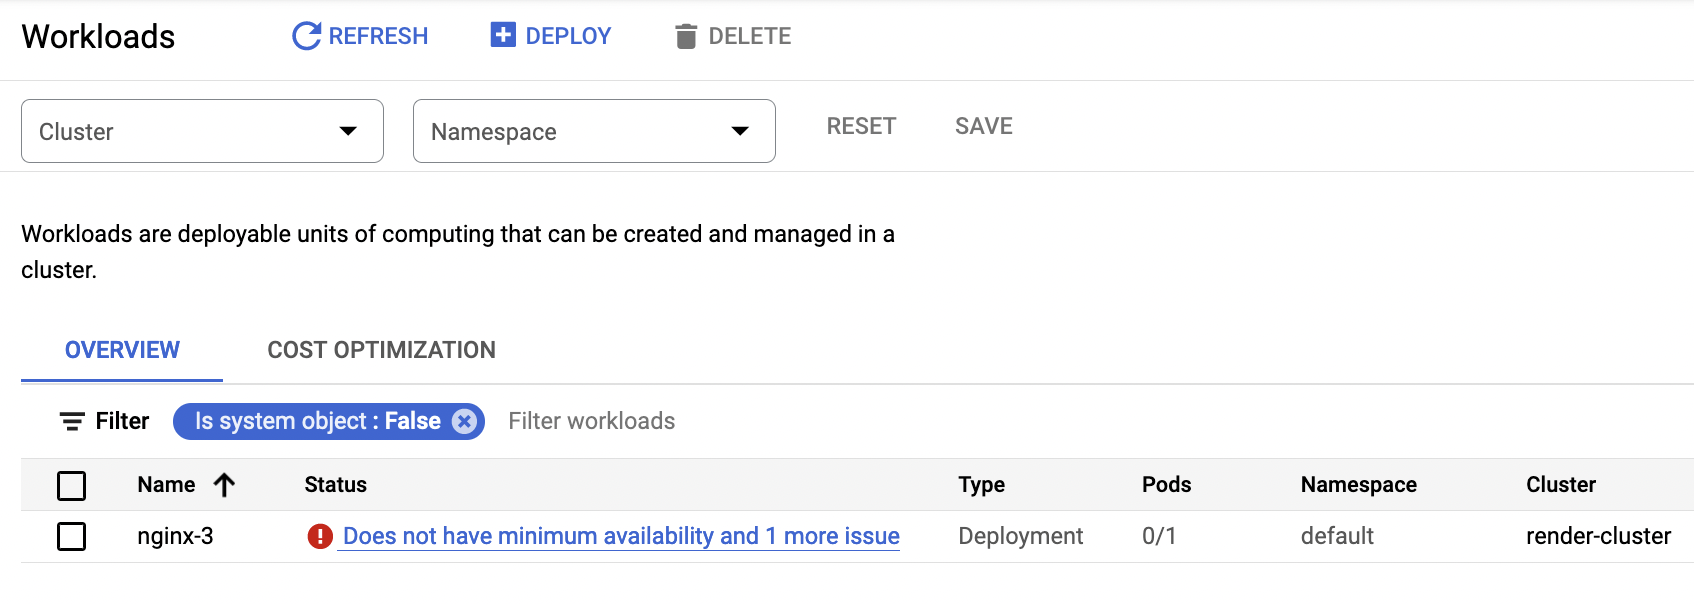The image size is (1694, 604).
Task: Click the red error status icon
Action: pyautogui.click(x=320, y=537)
